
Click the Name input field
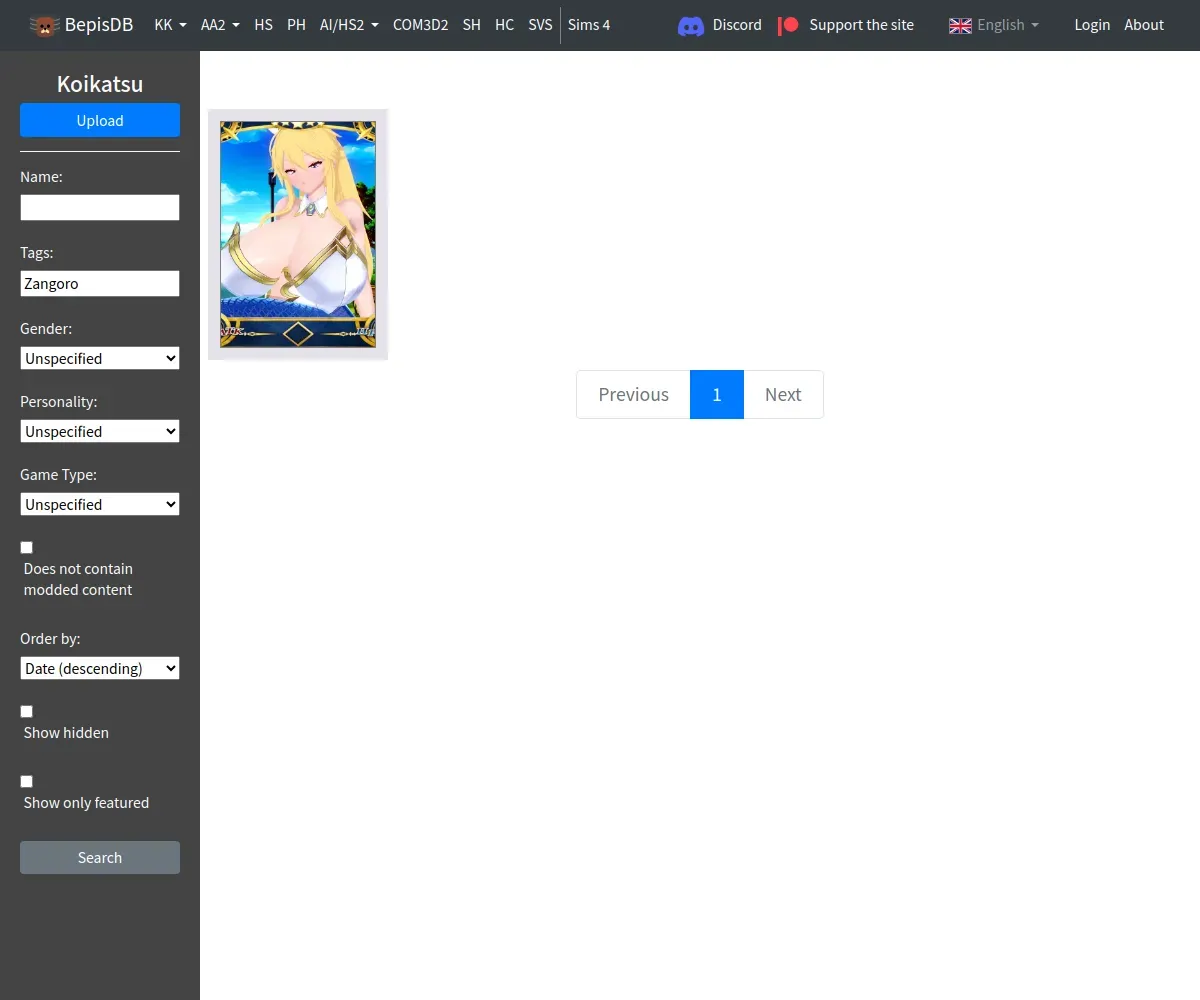(100, 207)
